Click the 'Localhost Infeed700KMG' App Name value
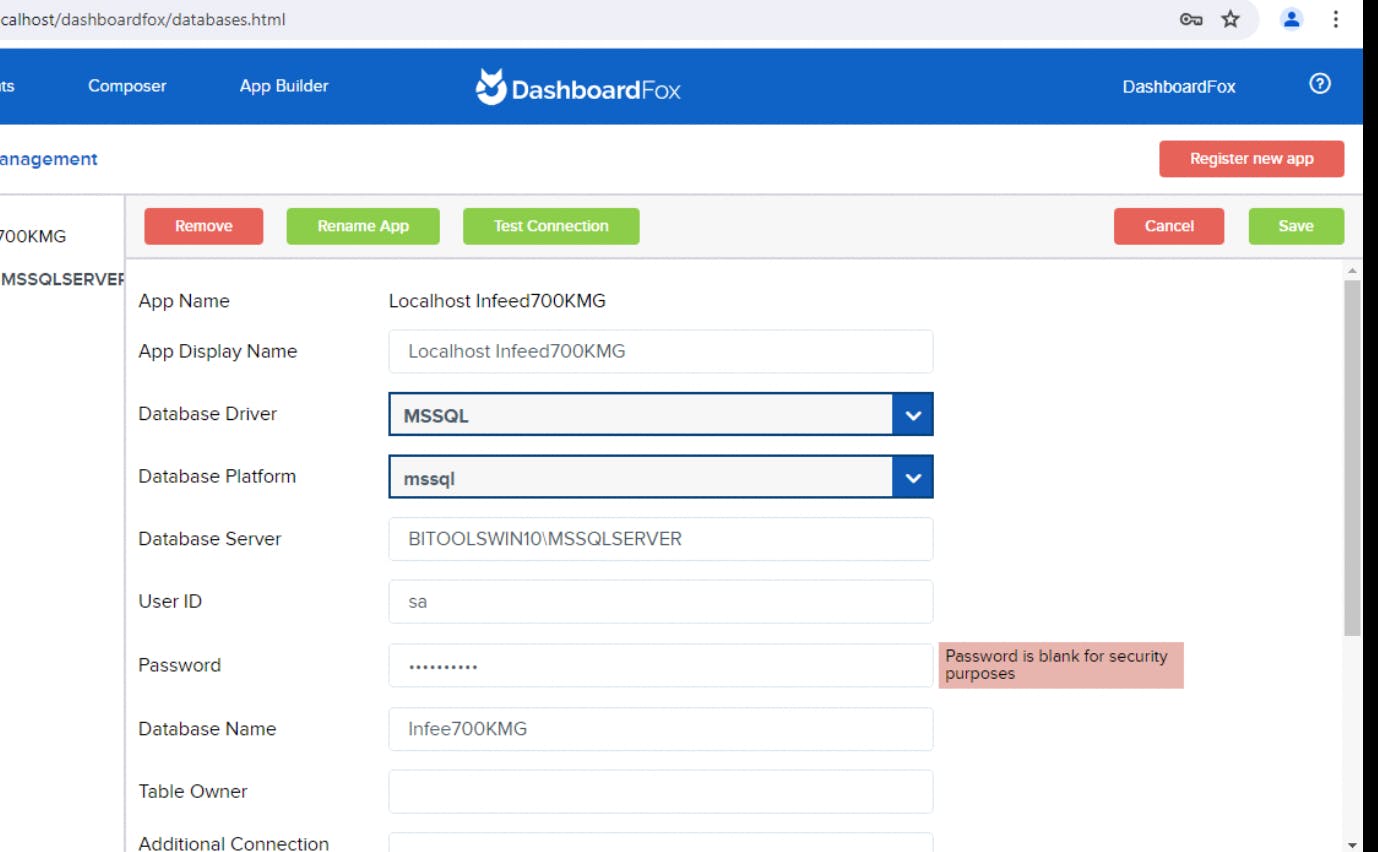1378x852 pixels. pos(497,301)
